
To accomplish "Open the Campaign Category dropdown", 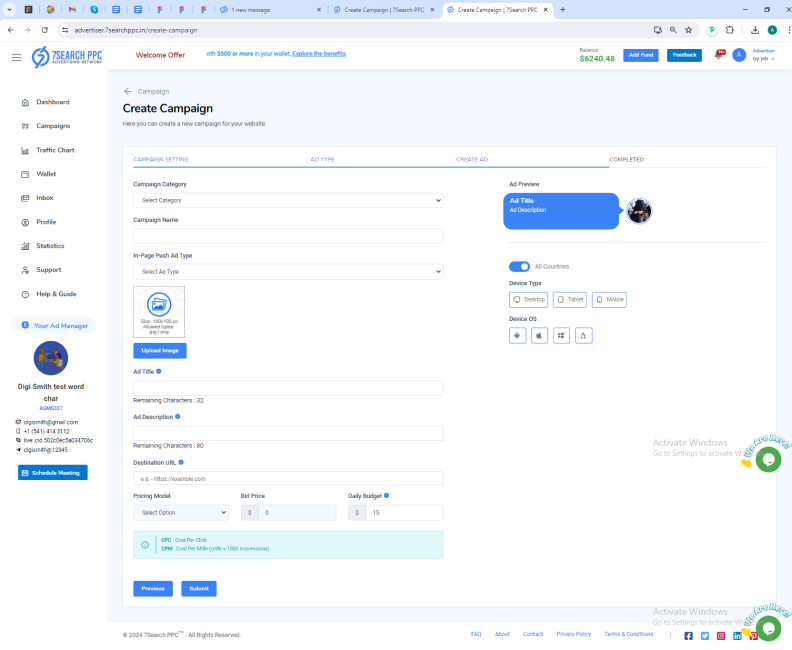I will [287, 200].
